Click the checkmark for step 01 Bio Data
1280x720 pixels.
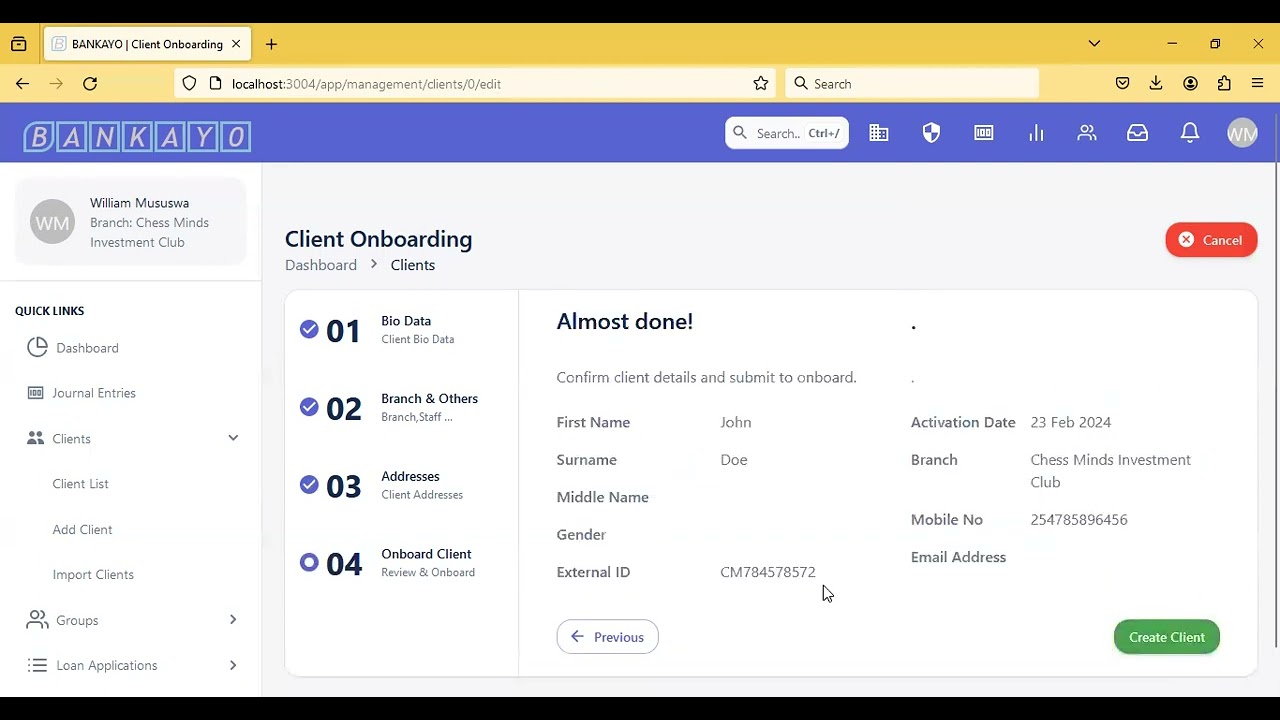[309, 329]
